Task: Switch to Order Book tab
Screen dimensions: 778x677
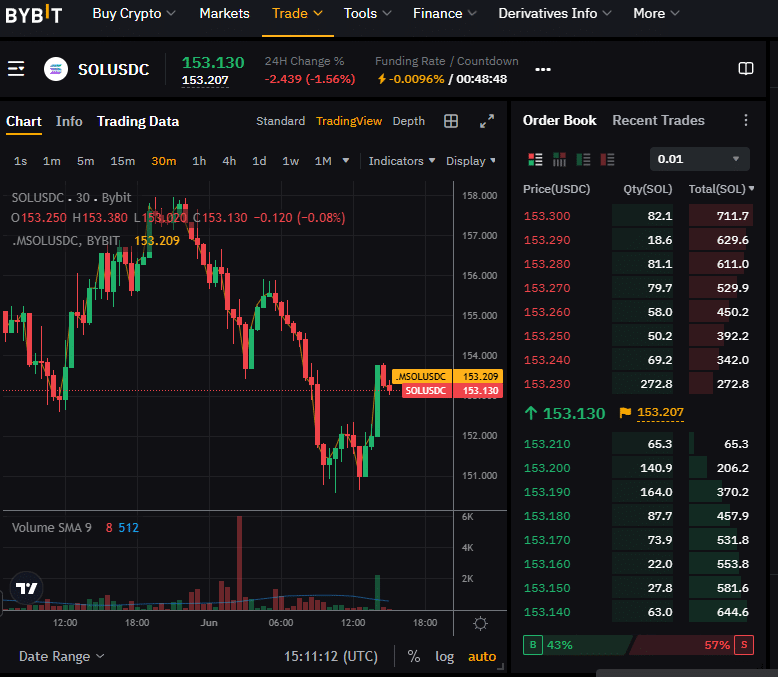Action: (x=559, y=121)
